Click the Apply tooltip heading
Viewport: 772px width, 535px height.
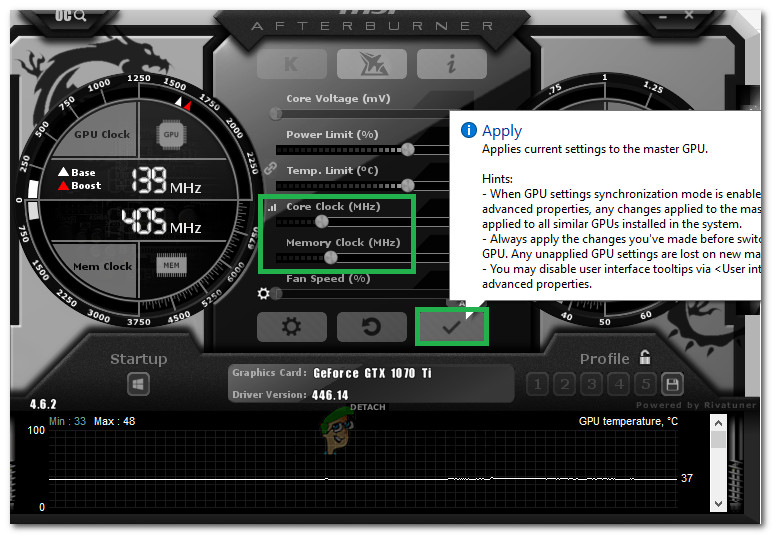(502, 131)
